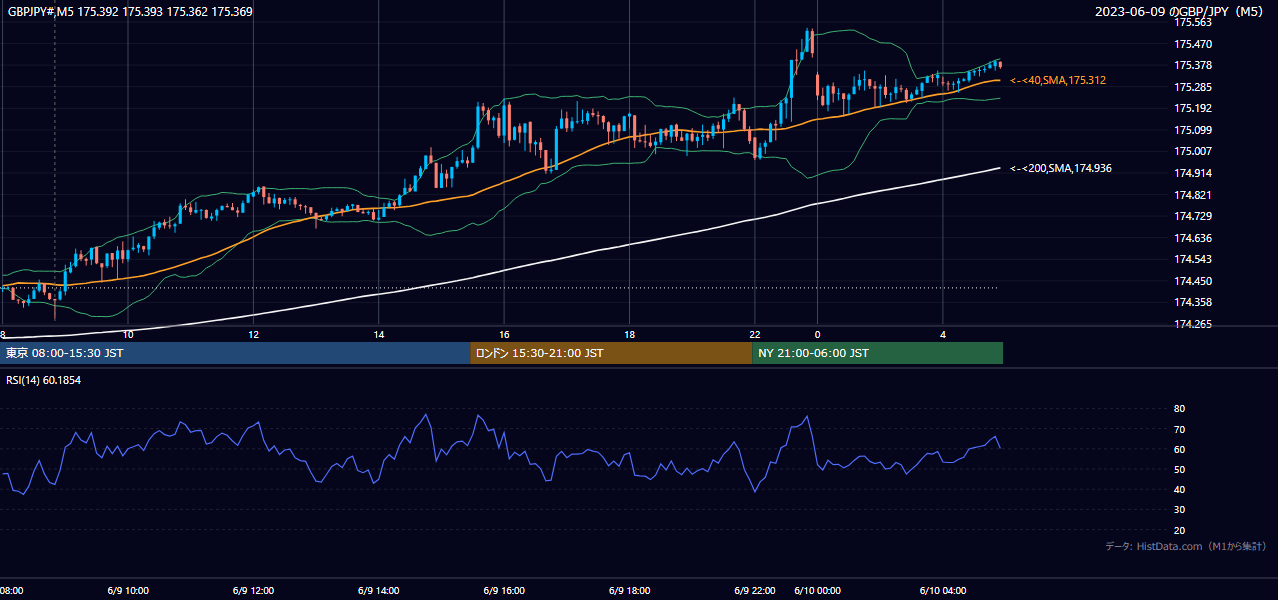
Task: Click RSI scale value 40
Action: (x=1179, y=489)
